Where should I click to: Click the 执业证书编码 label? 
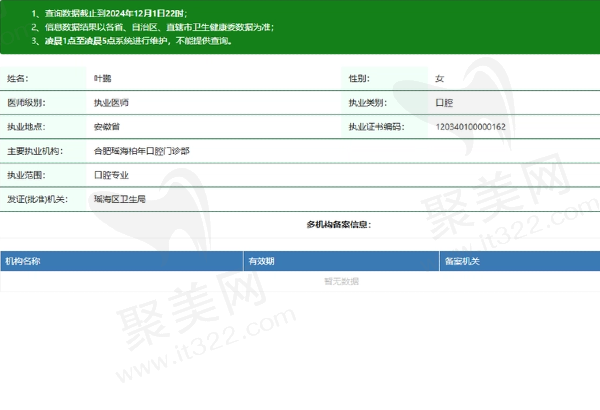pyautogui.click(x=375, y=127)
